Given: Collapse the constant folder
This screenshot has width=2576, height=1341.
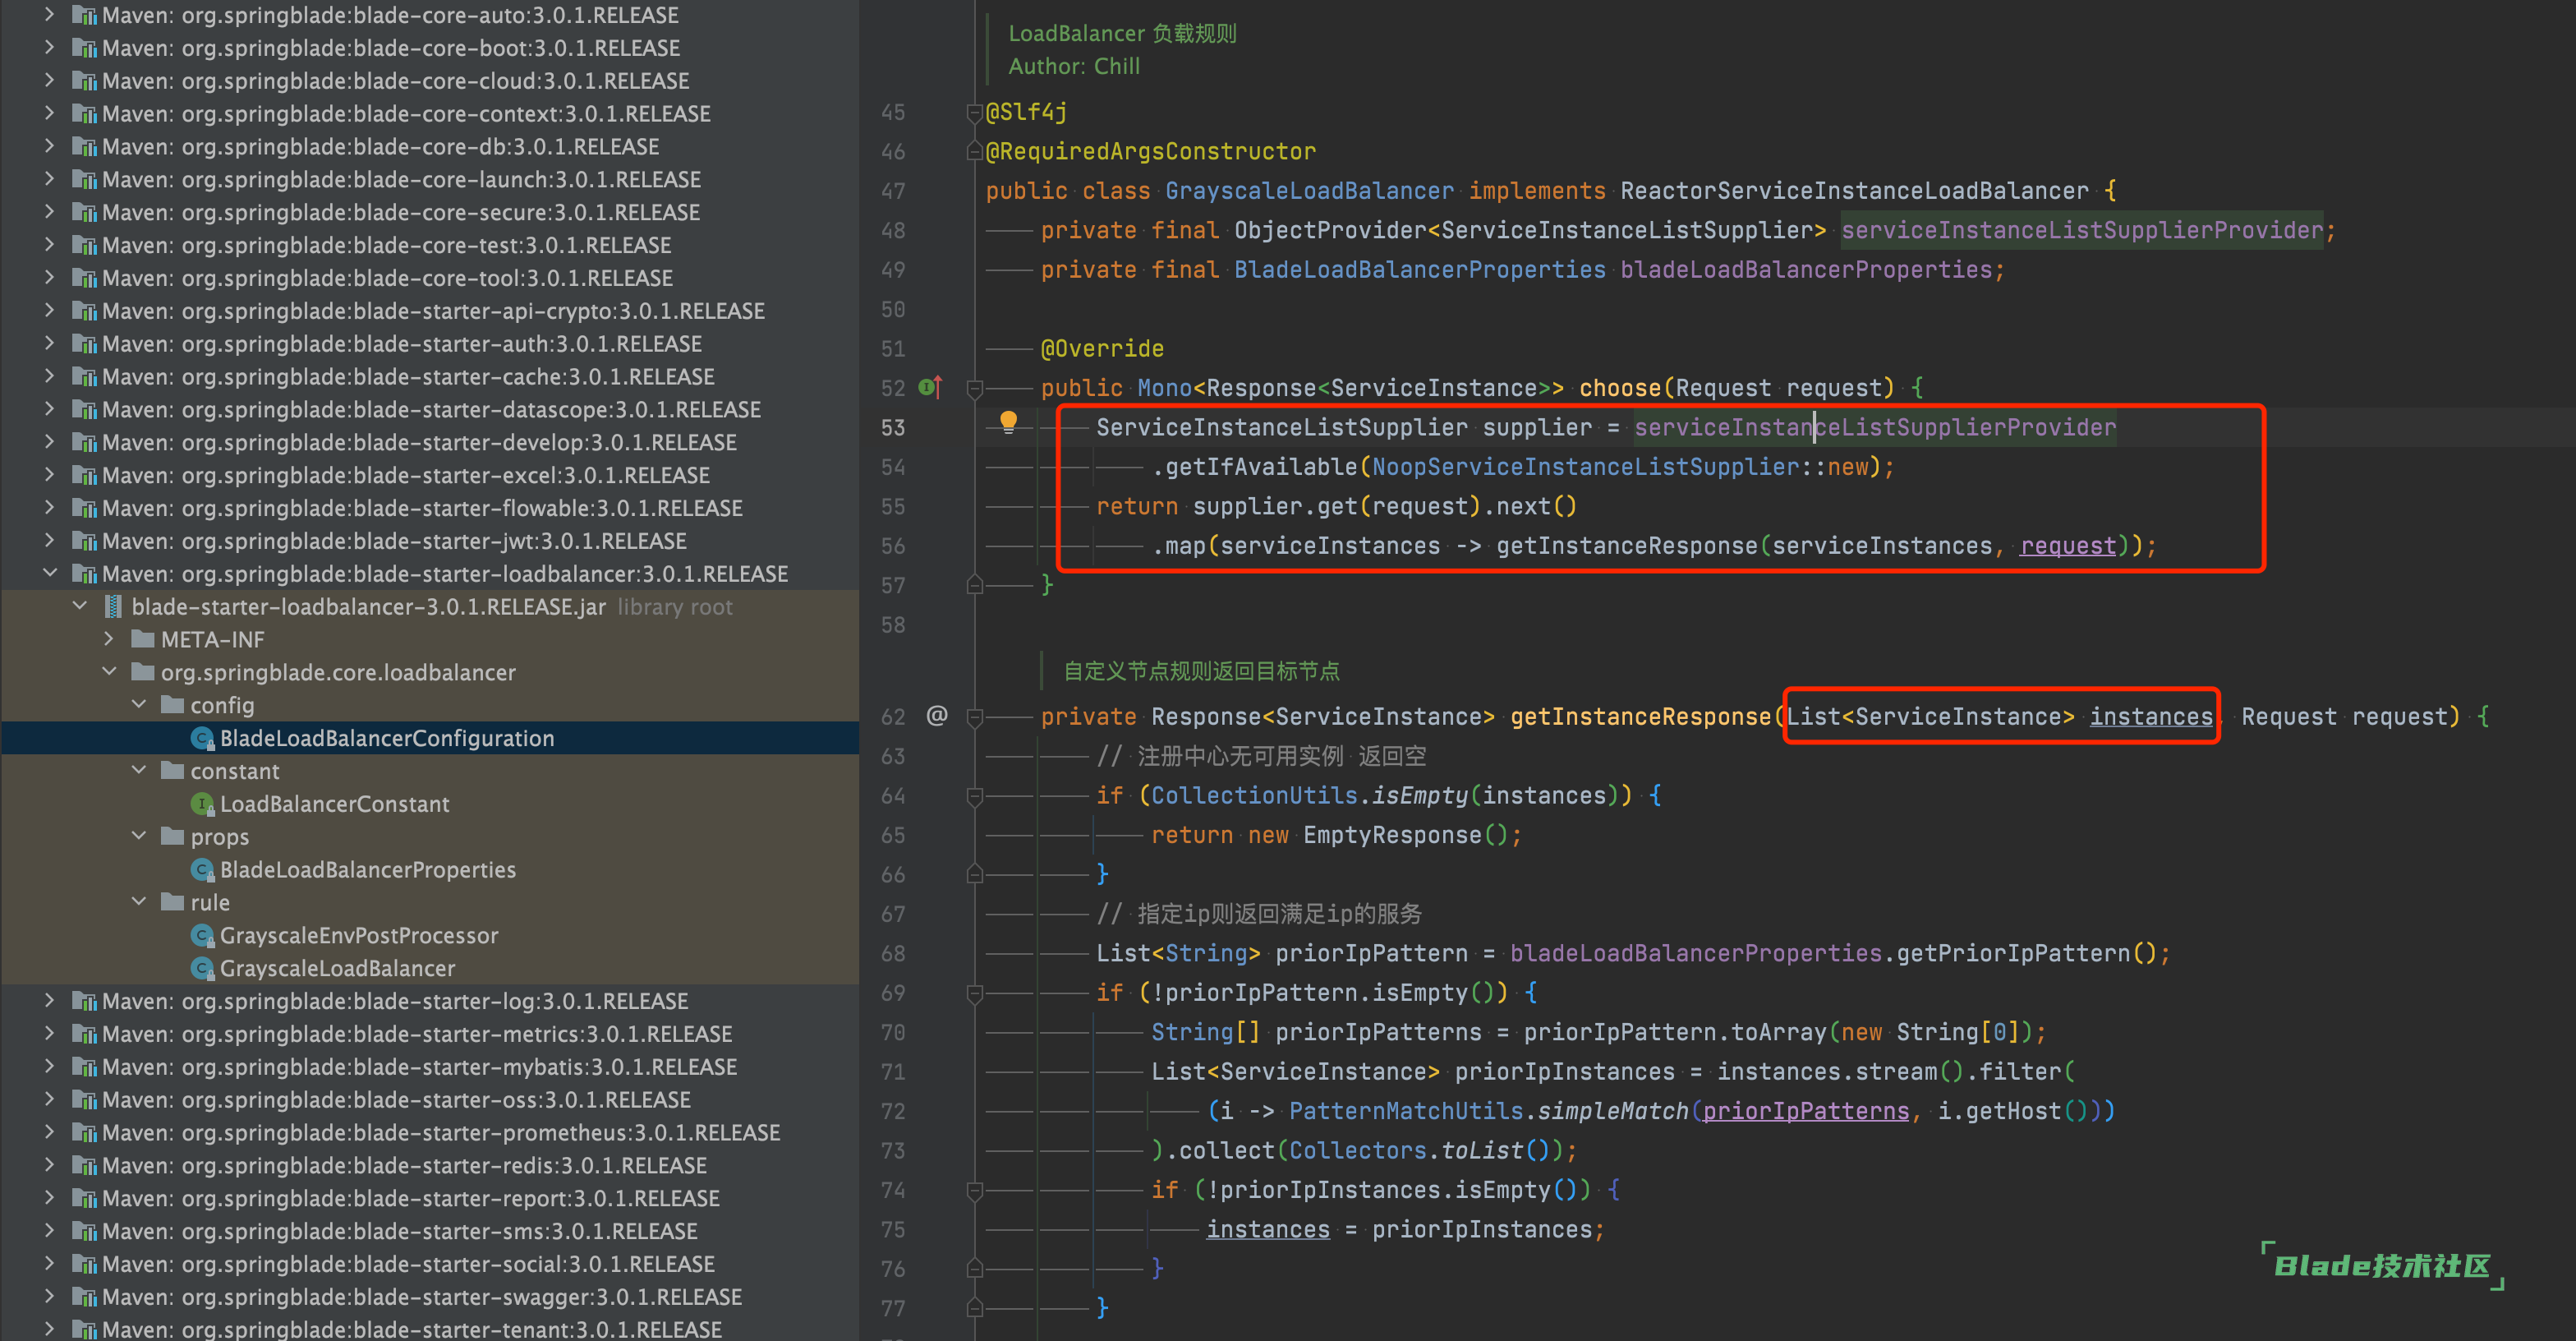Looking at the screenshot, I should coord(139,770).
